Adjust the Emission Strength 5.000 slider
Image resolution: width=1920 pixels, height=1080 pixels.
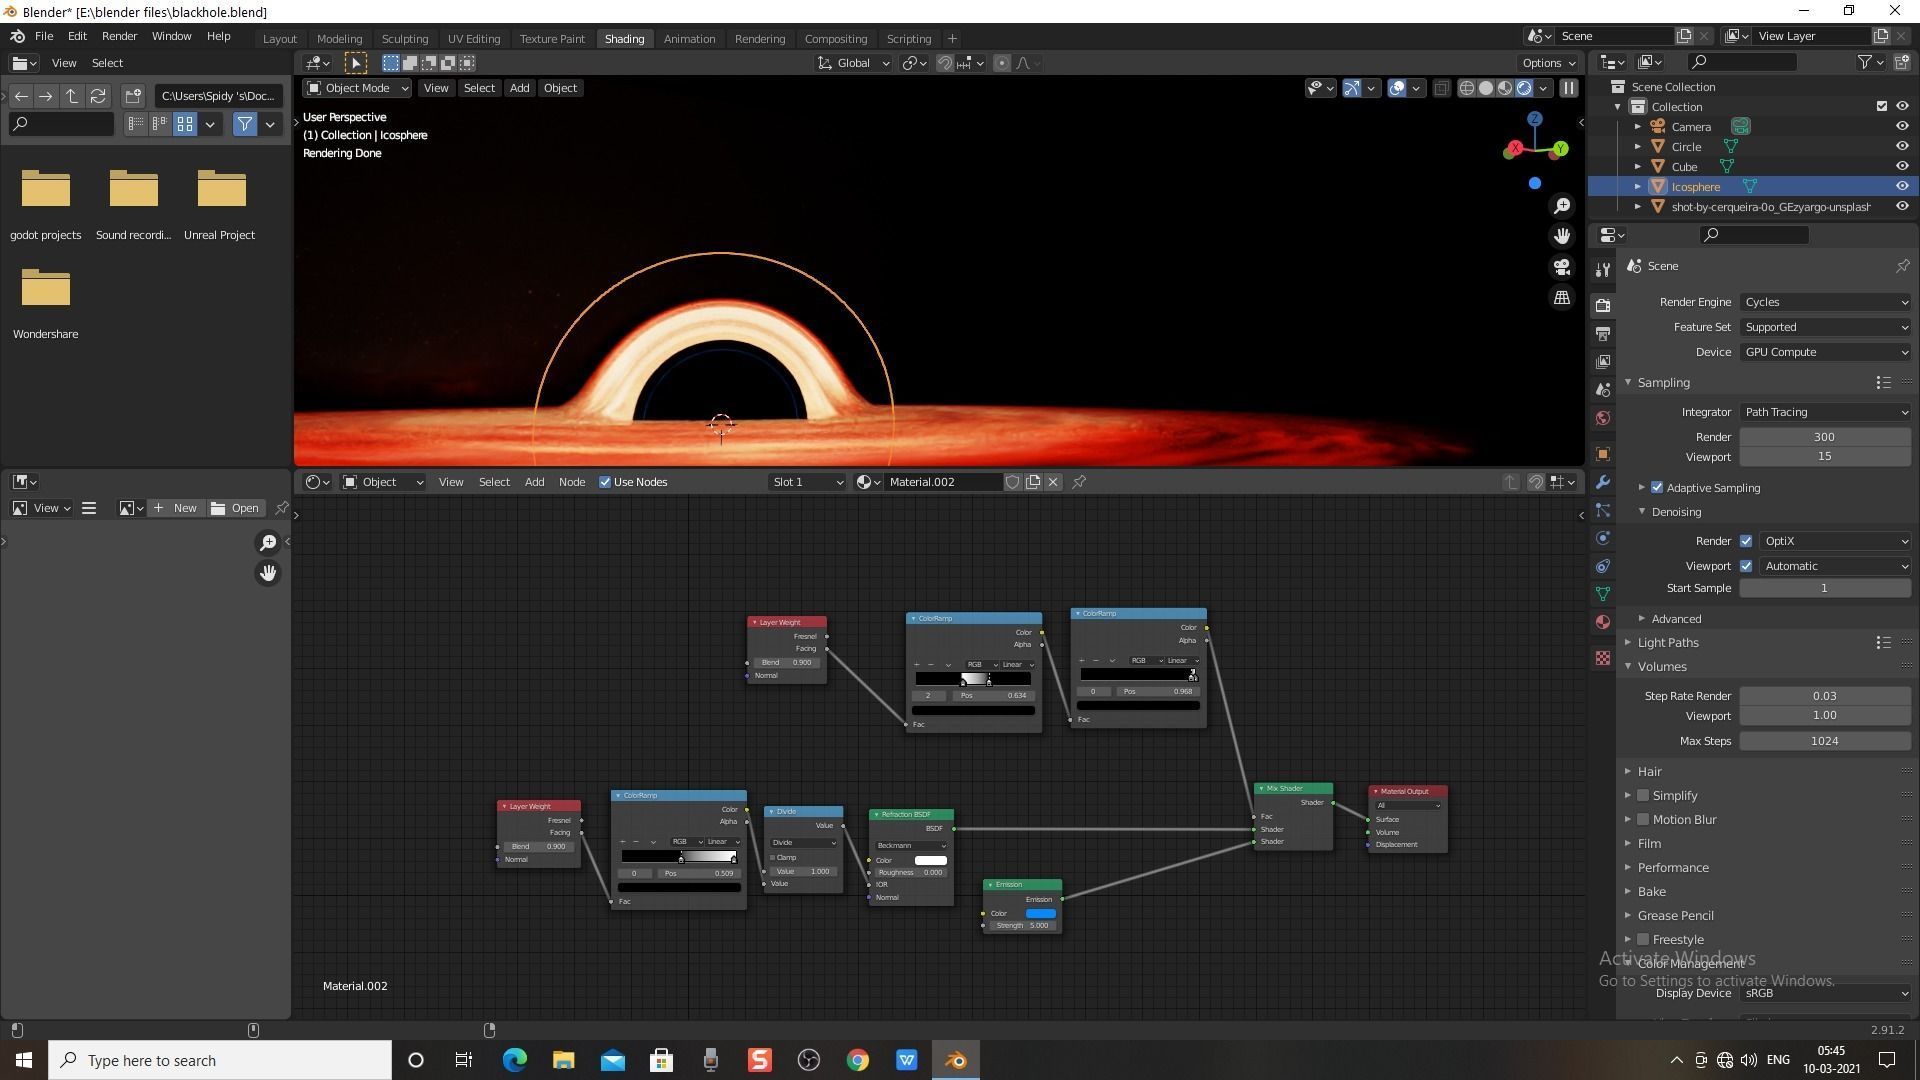(x=1022, y=926)
